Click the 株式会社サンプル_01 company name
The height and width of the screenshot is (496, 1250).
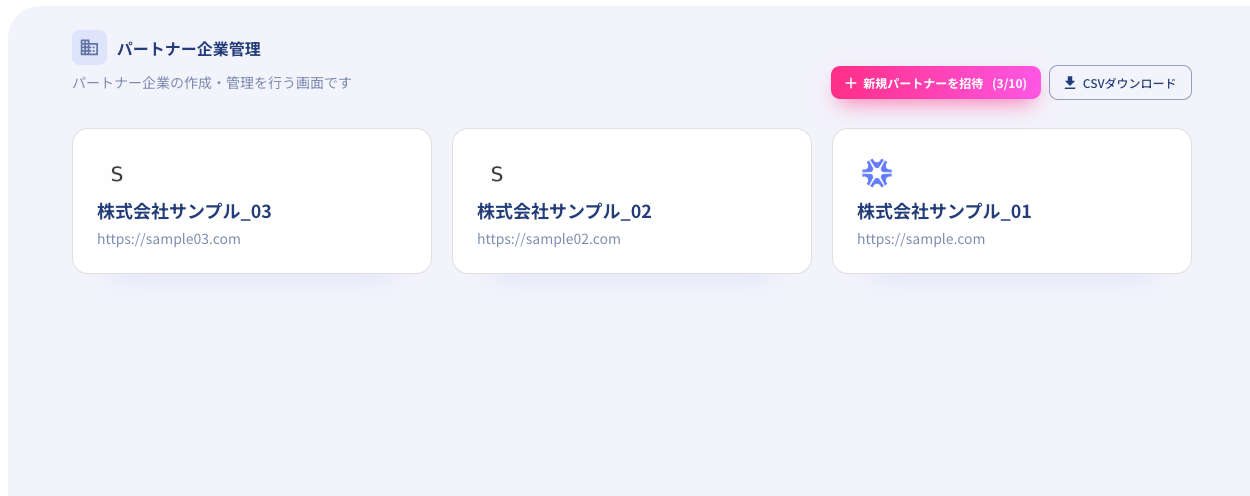[x=944, y=211]
